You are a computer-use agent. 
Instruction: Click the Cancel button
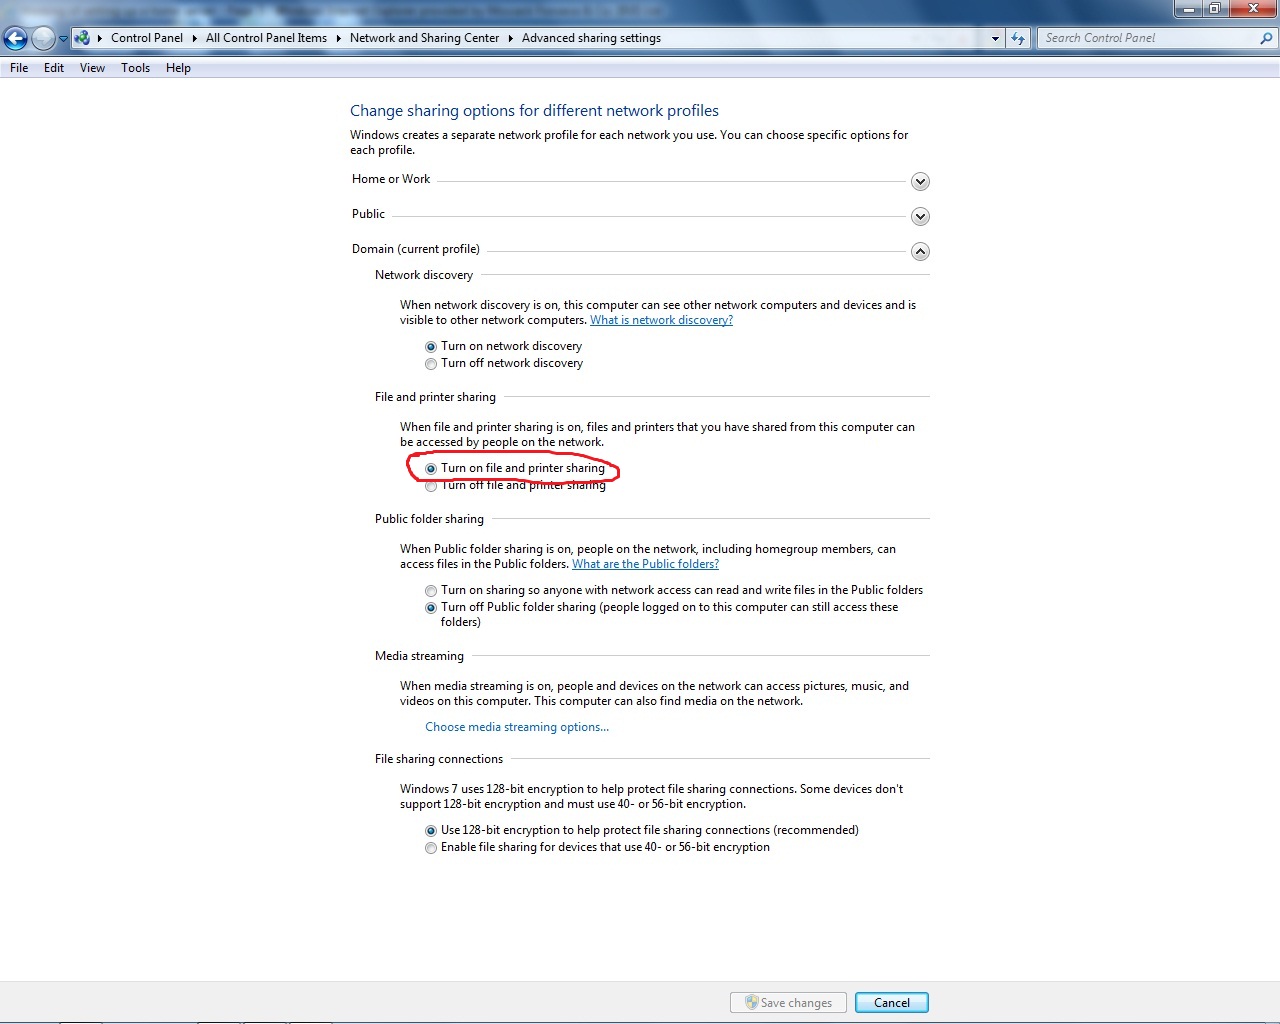click(x=892, y=1002)
